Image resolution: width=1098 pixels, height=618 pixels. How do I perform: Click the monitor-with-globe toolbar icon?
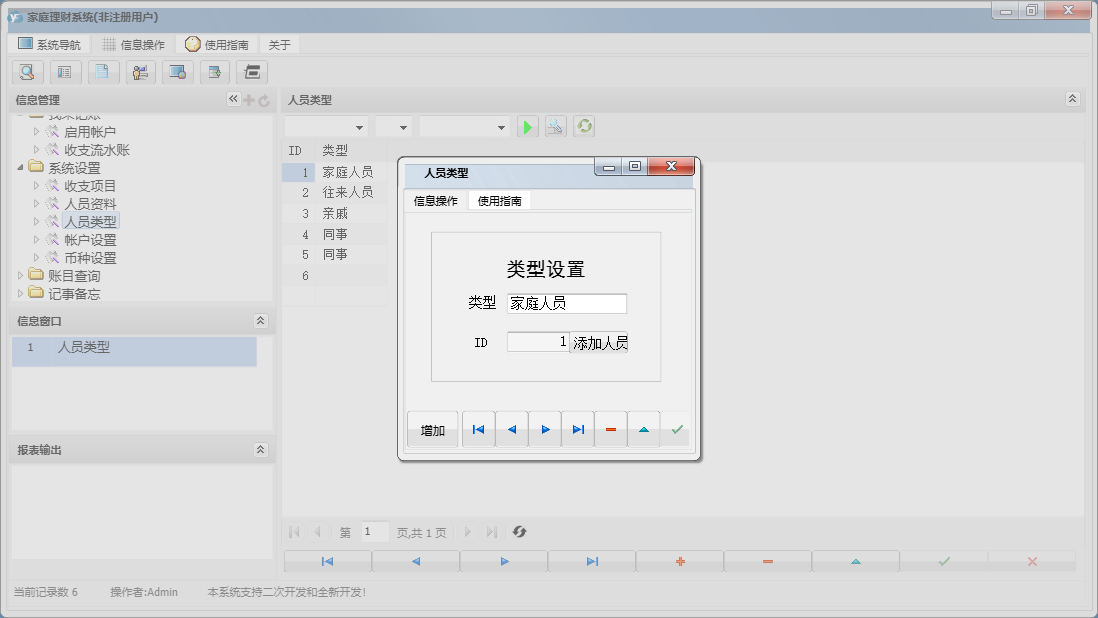(178, 72)
